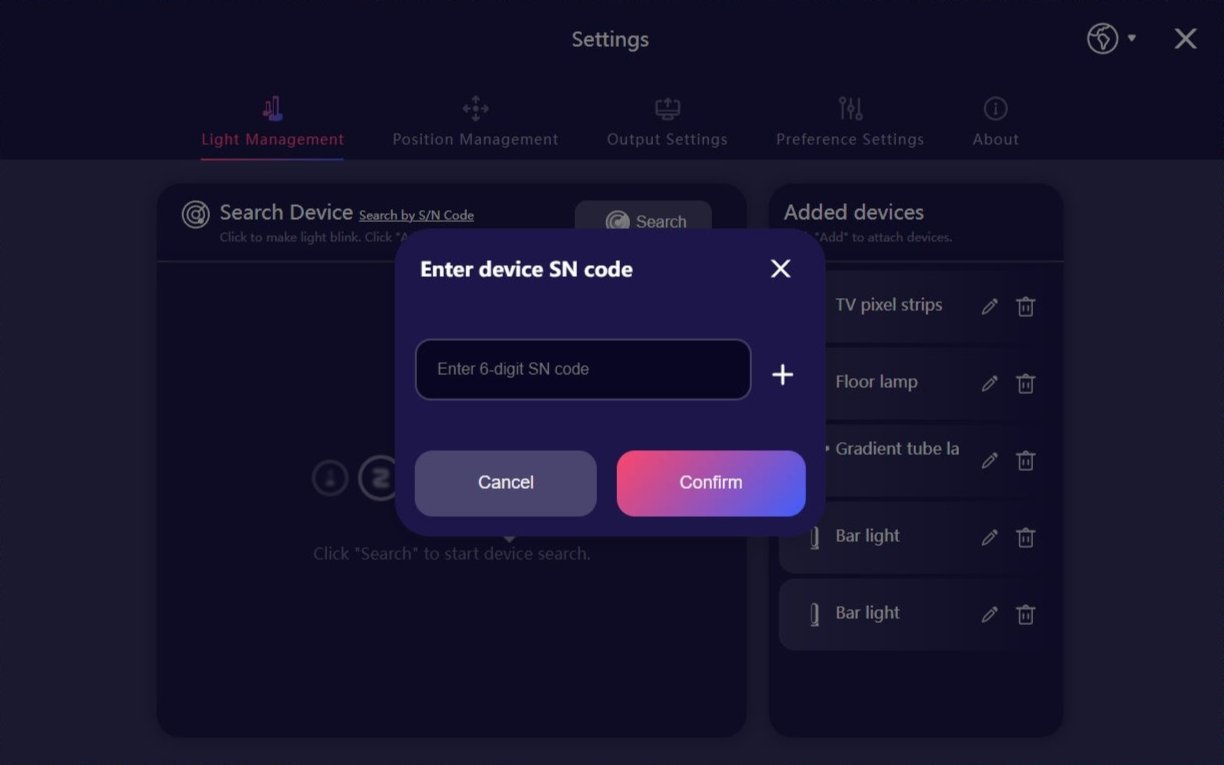The height and width of the screenshot is (765, 1224).
Task: Open the About tab
Action: [996, 122]
